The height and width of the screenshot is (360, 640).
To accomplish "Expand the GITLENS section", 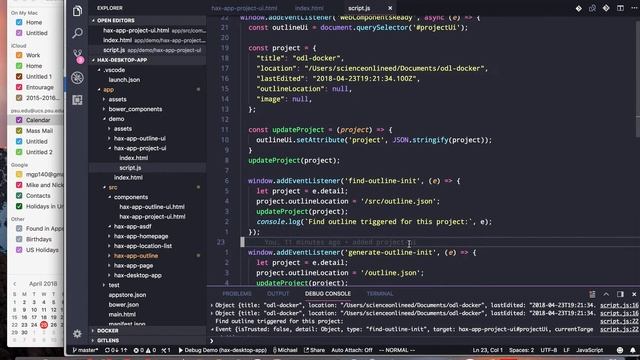I will 147,340.
